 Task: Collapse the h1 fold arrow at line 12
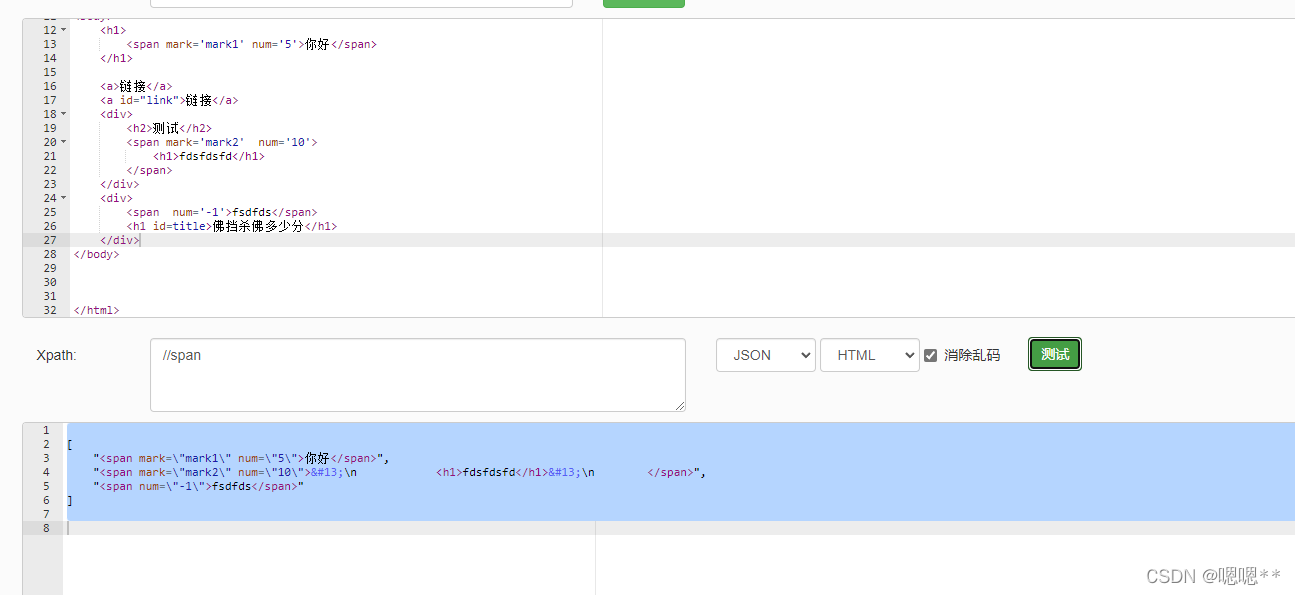tap(64, 30)
